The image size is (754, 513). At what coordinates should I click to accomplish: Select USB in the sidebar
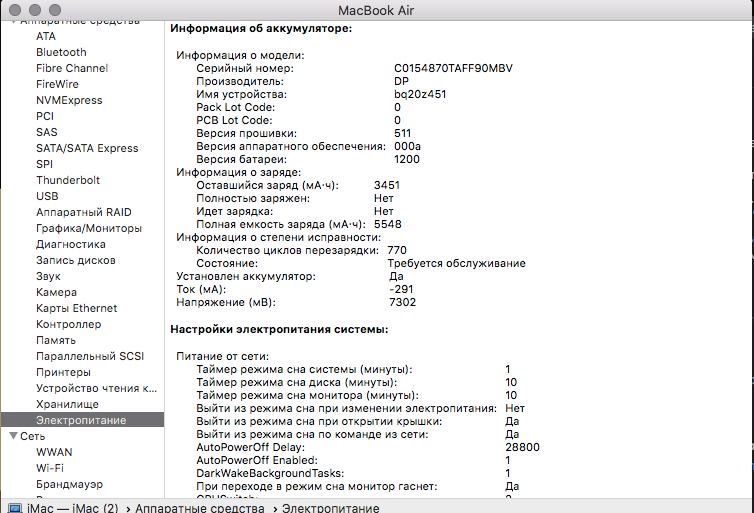(47, 196)
